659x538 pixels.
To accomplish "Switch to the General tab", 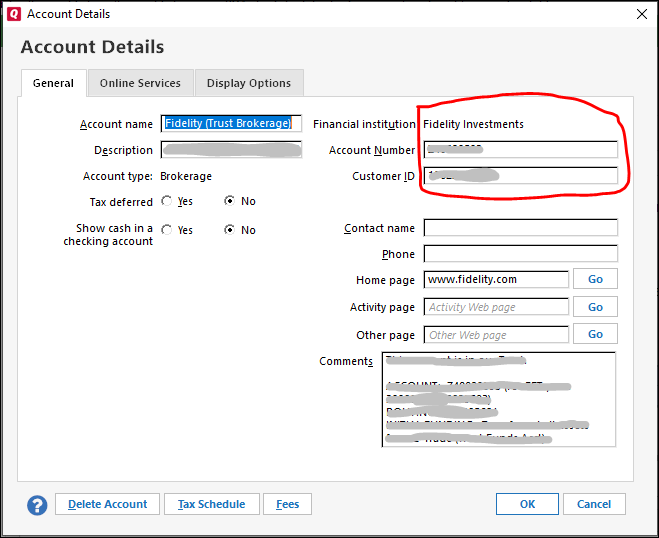I will pyautogui.click(x=53, y=83).
